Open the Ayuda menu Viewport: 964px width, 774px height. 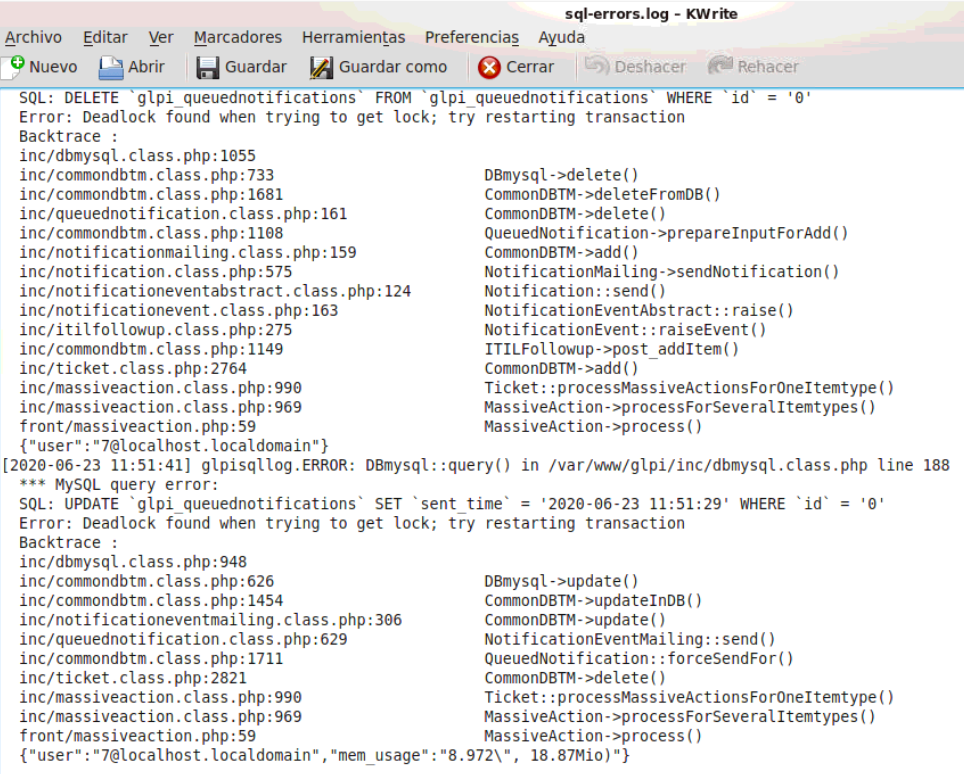coord(561,37)
